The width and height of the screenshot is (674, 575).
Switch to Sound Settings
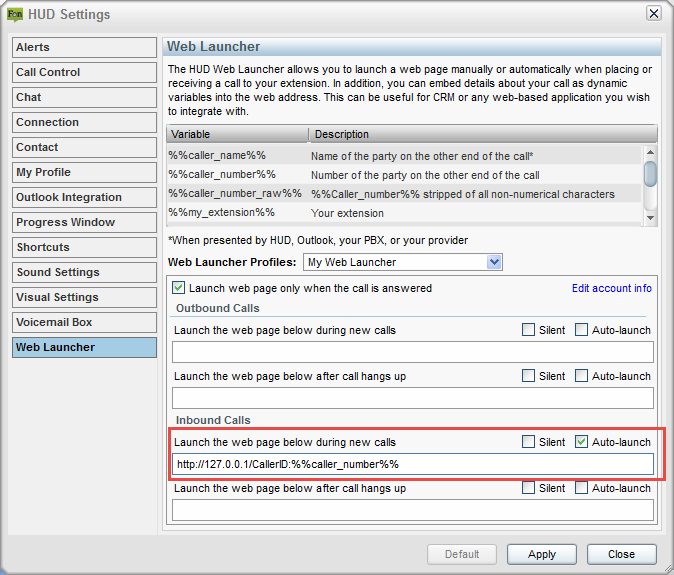(84, 272)
